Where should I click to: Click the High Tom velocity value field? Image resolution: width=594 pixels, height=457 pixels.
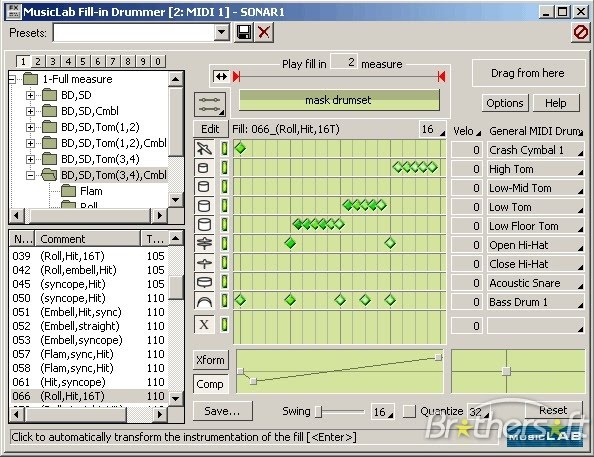pos(467,169)
